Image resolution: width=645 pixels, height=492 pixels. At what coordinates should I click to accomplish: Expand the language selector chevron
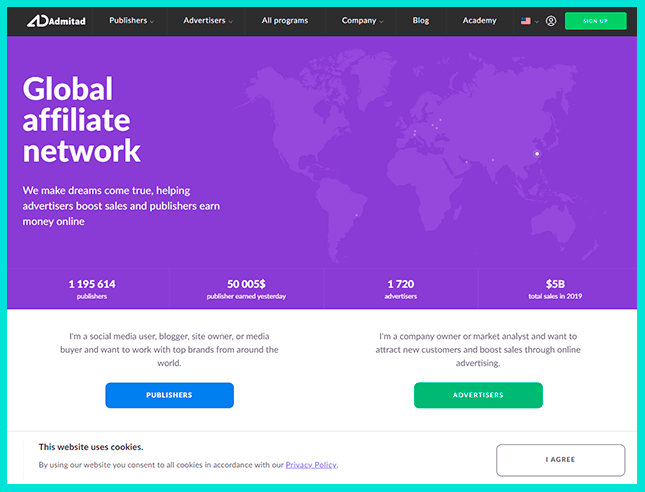(536, 21)
